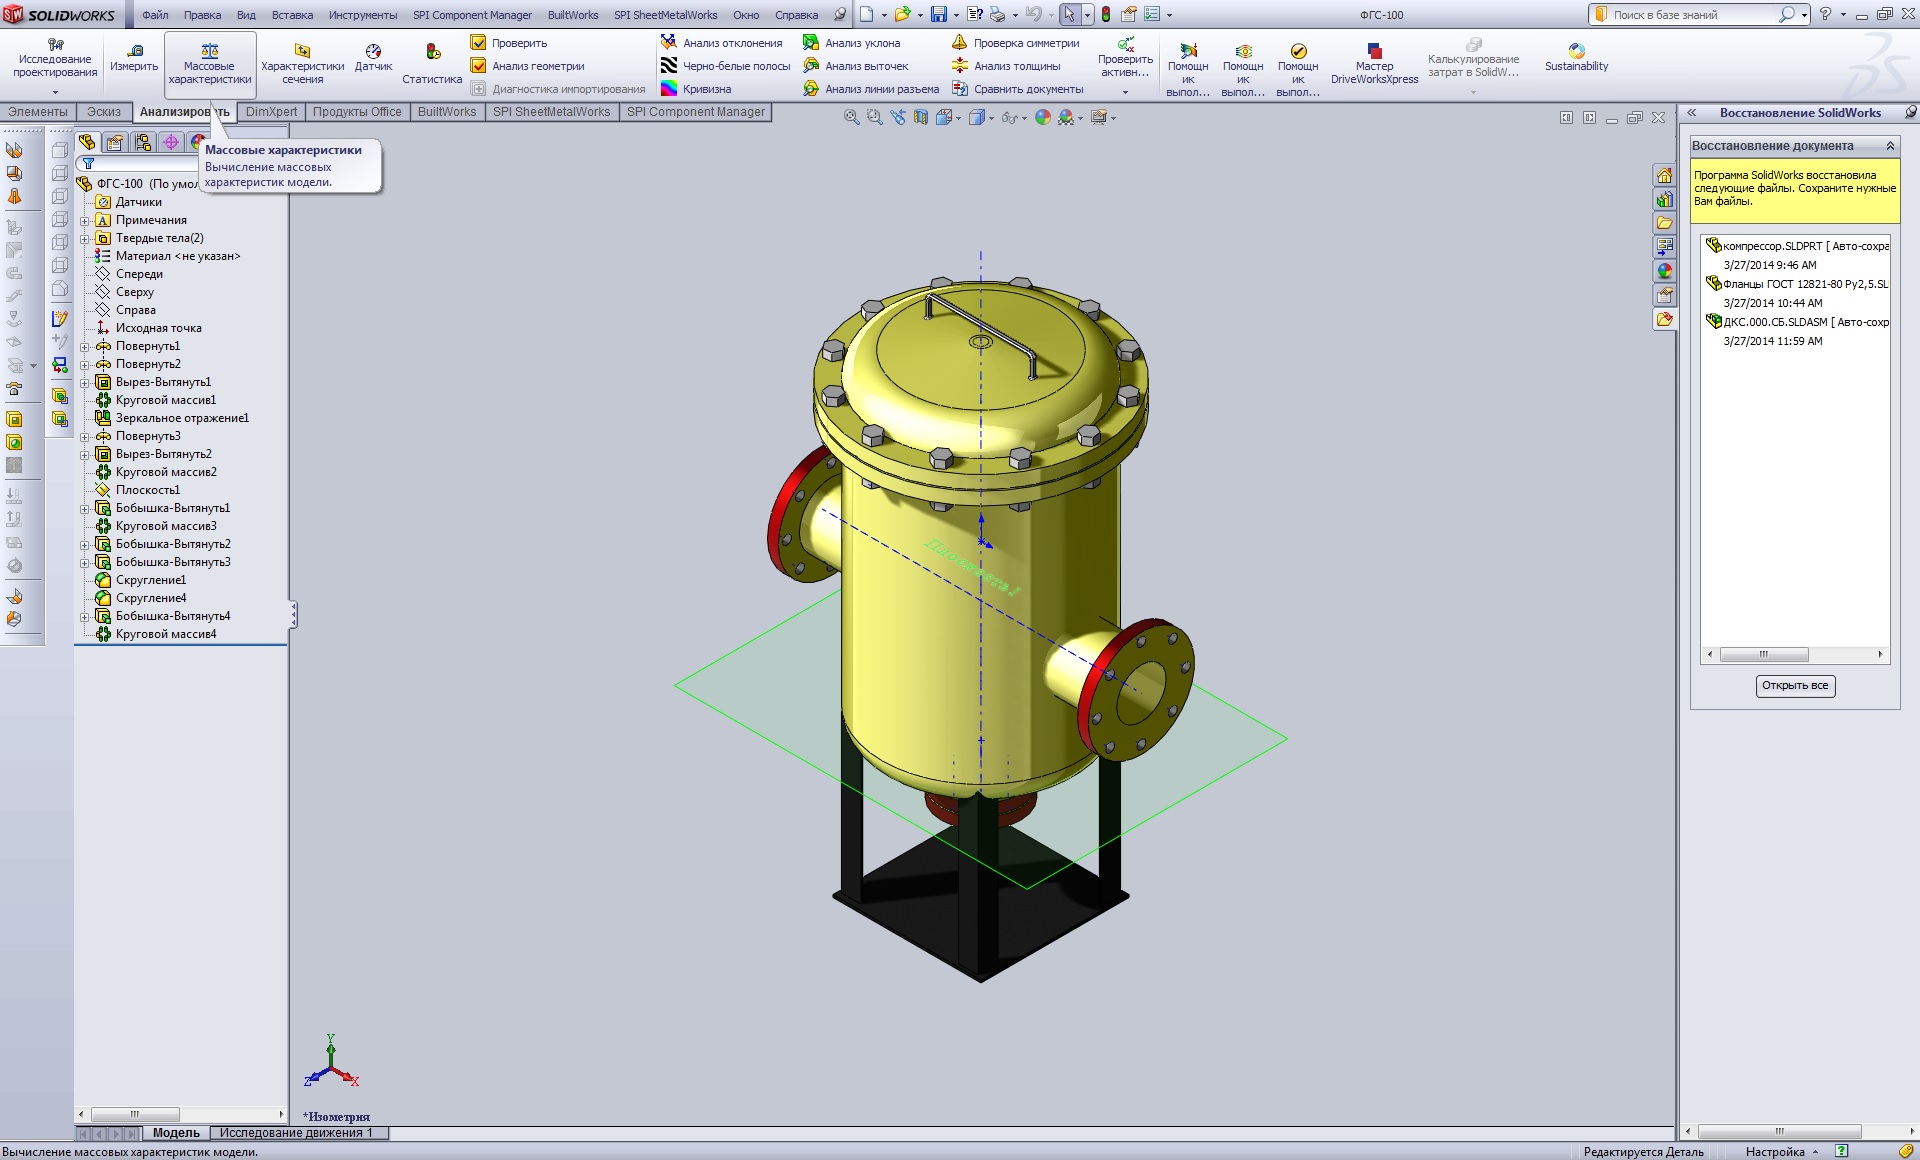The width and height of the screenshot is (1920, 1160).
Task: Open the ConfigurationManager tab in feature panel
Action: (x=143, y=142)
